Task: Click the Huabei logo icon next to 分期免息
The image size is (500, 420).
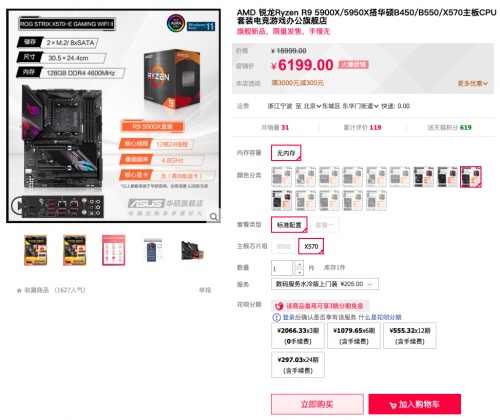Action: coord(279,306)
